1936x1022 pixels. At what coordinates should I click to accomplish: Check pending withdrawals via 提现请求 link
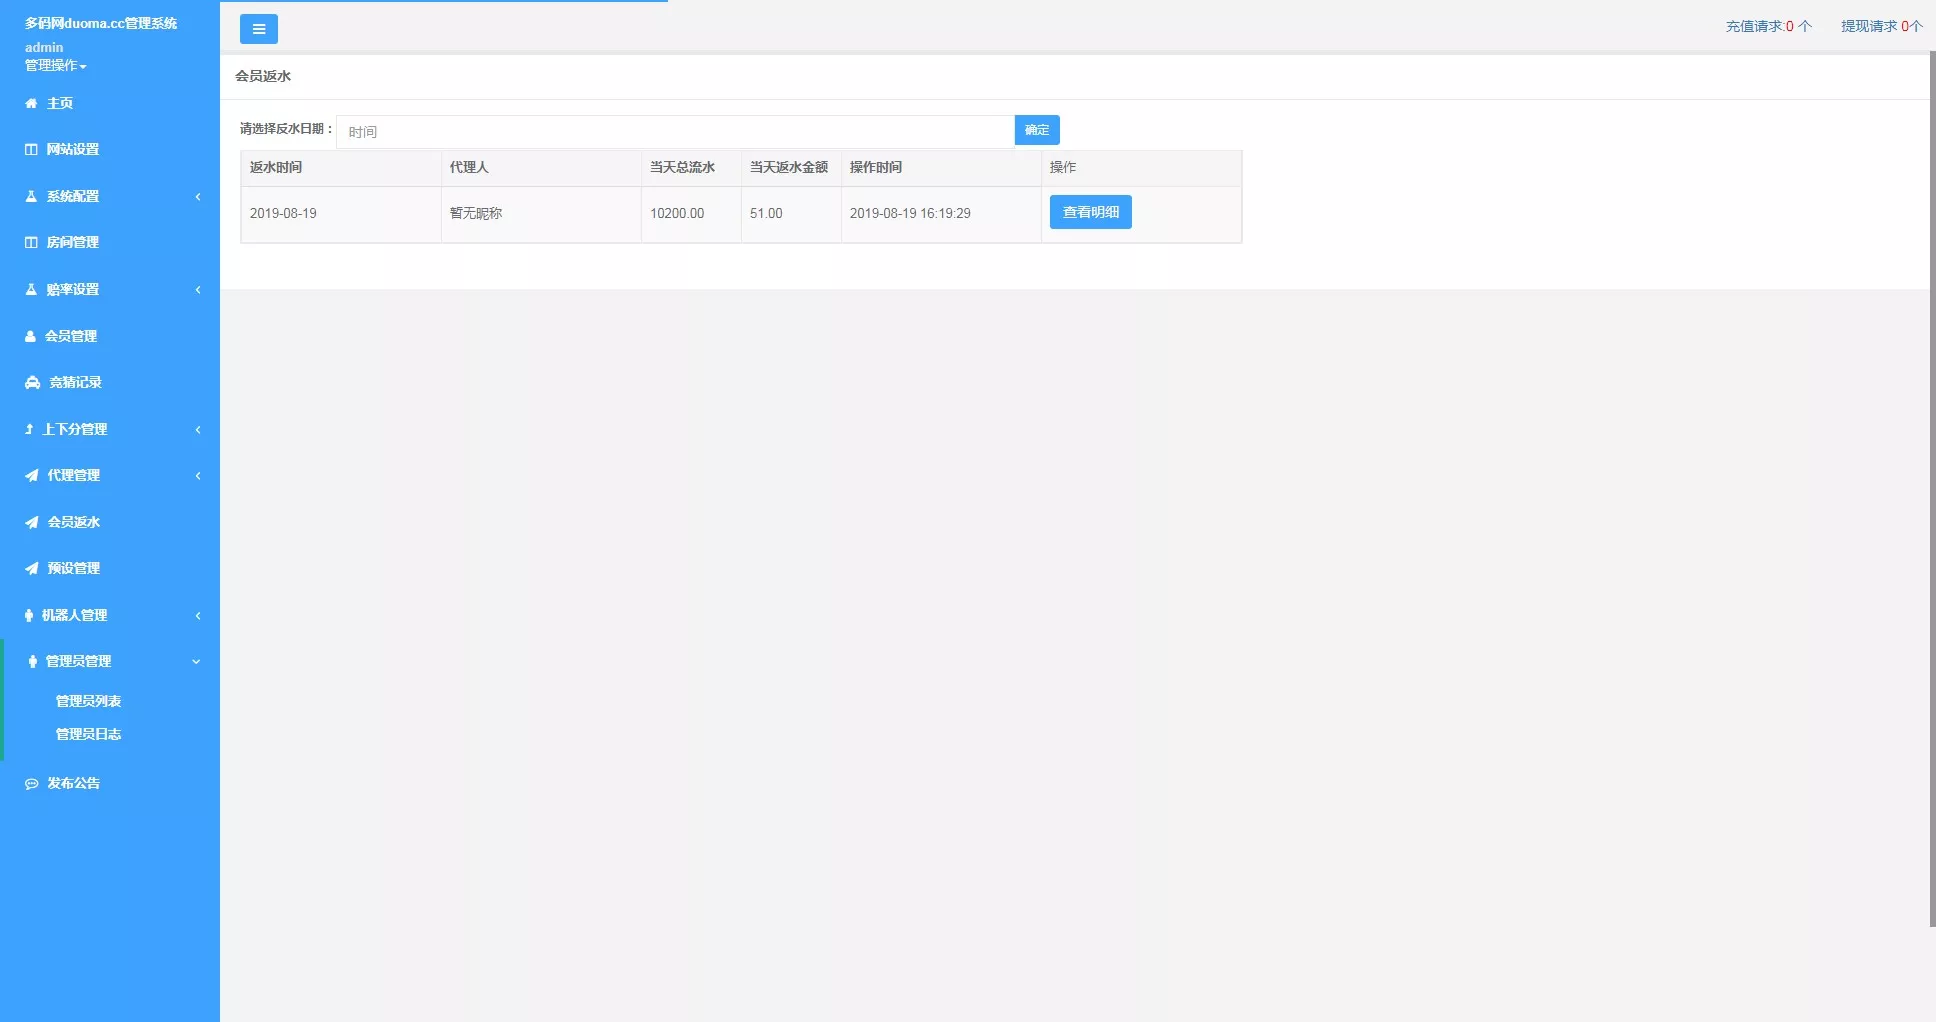pos(1882,25)
